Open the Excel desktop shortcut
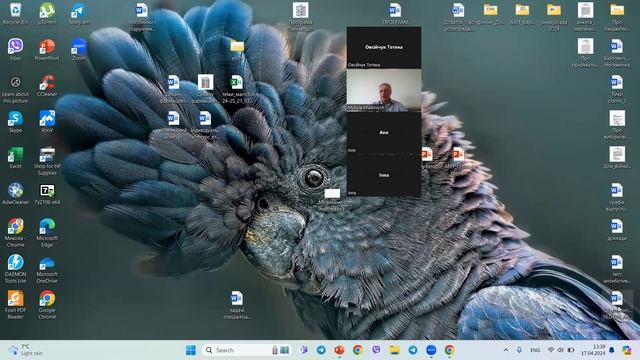640x360 pixels. click(15, 157)
